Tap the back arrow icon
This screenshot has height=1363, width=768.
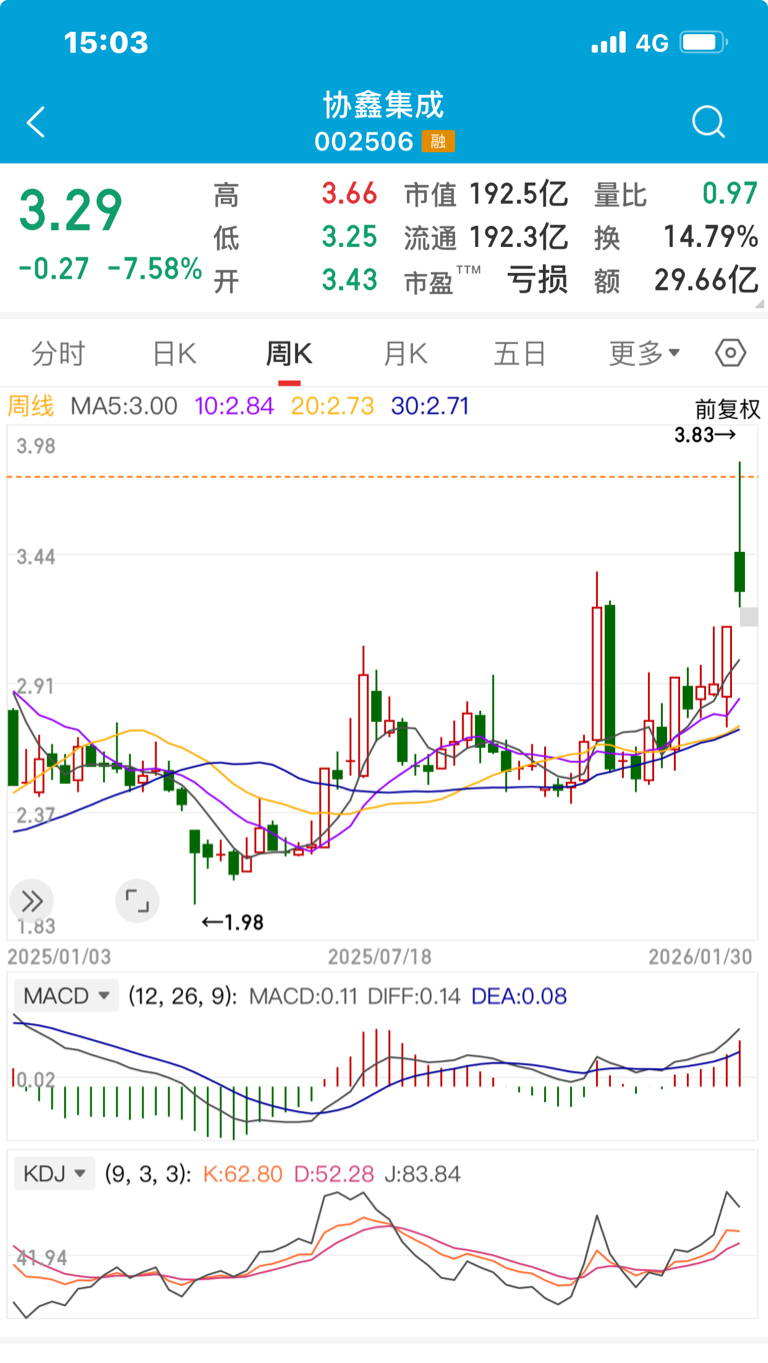coord(36,123)
